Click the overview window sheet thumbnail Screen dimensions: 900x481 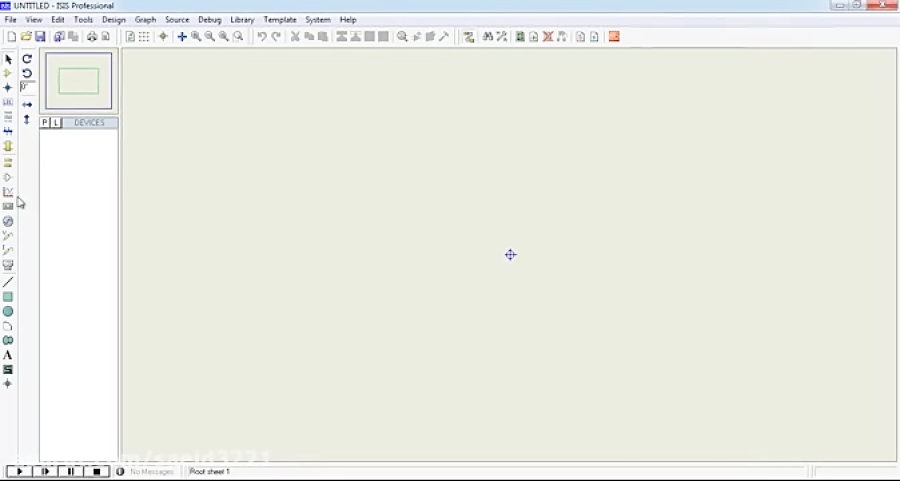click(x=79, y=81)
